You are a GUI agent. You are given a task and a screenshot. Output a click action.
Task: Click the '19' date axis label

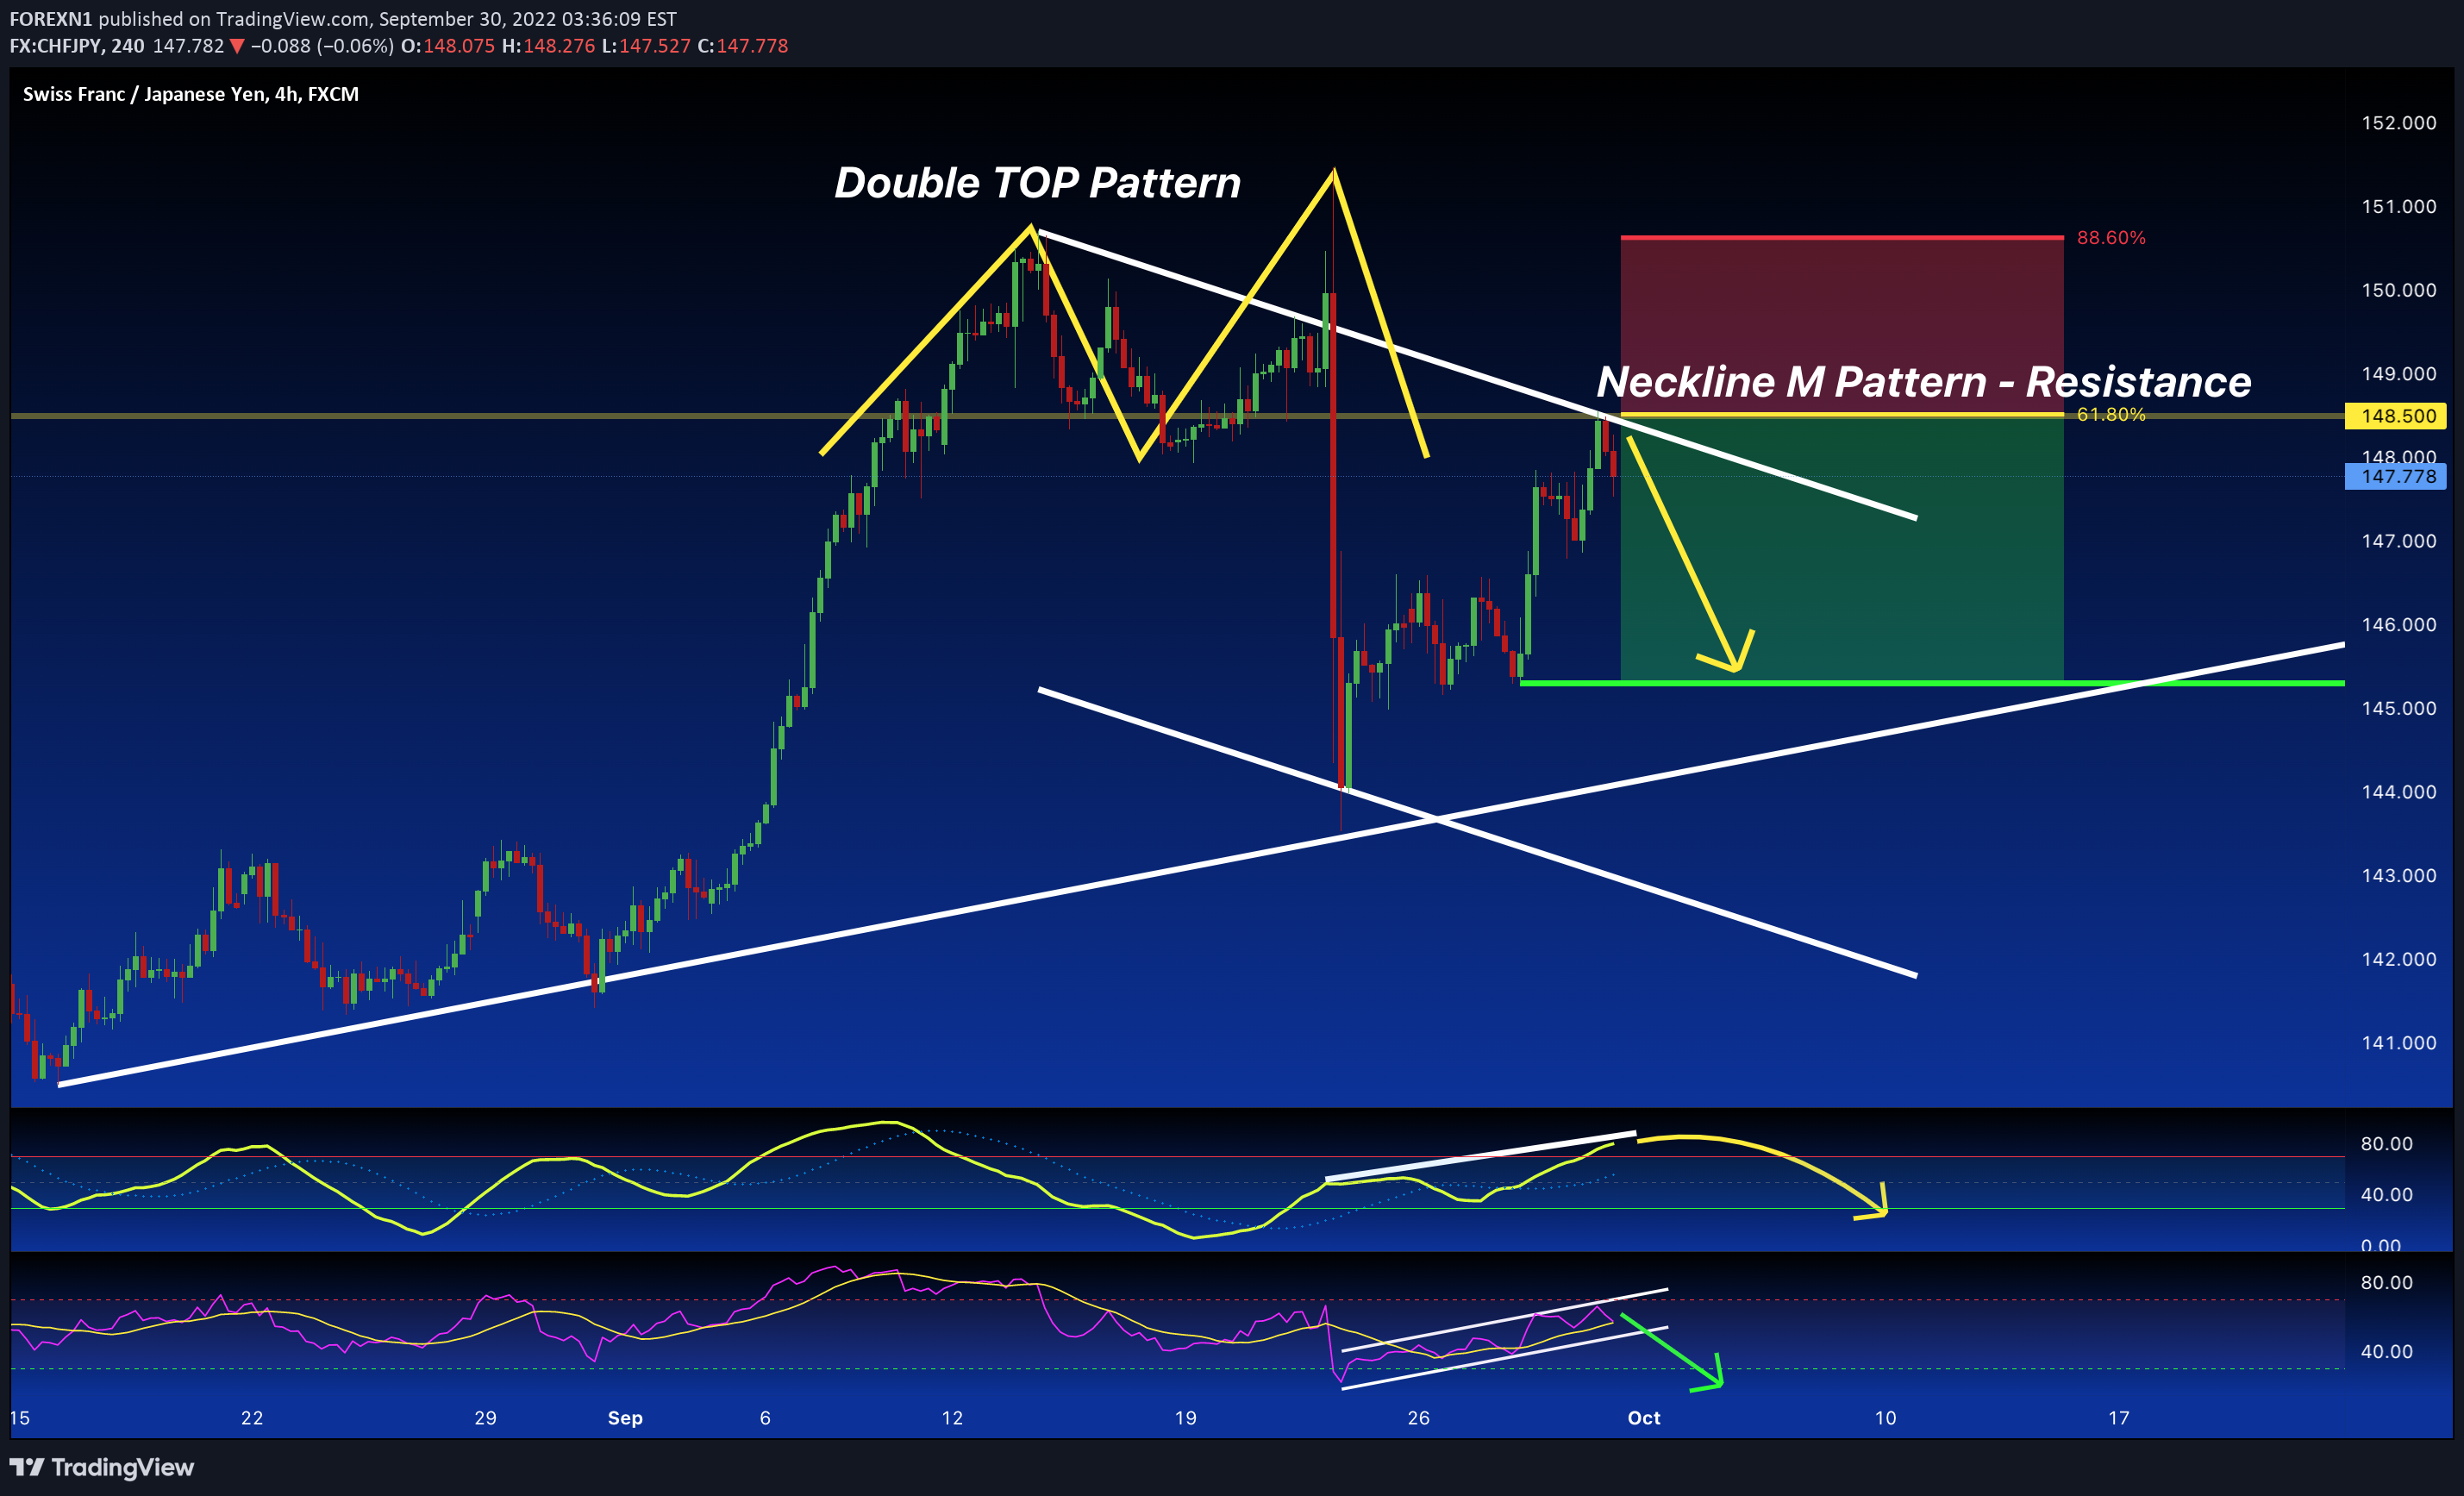[1185, 1418]
